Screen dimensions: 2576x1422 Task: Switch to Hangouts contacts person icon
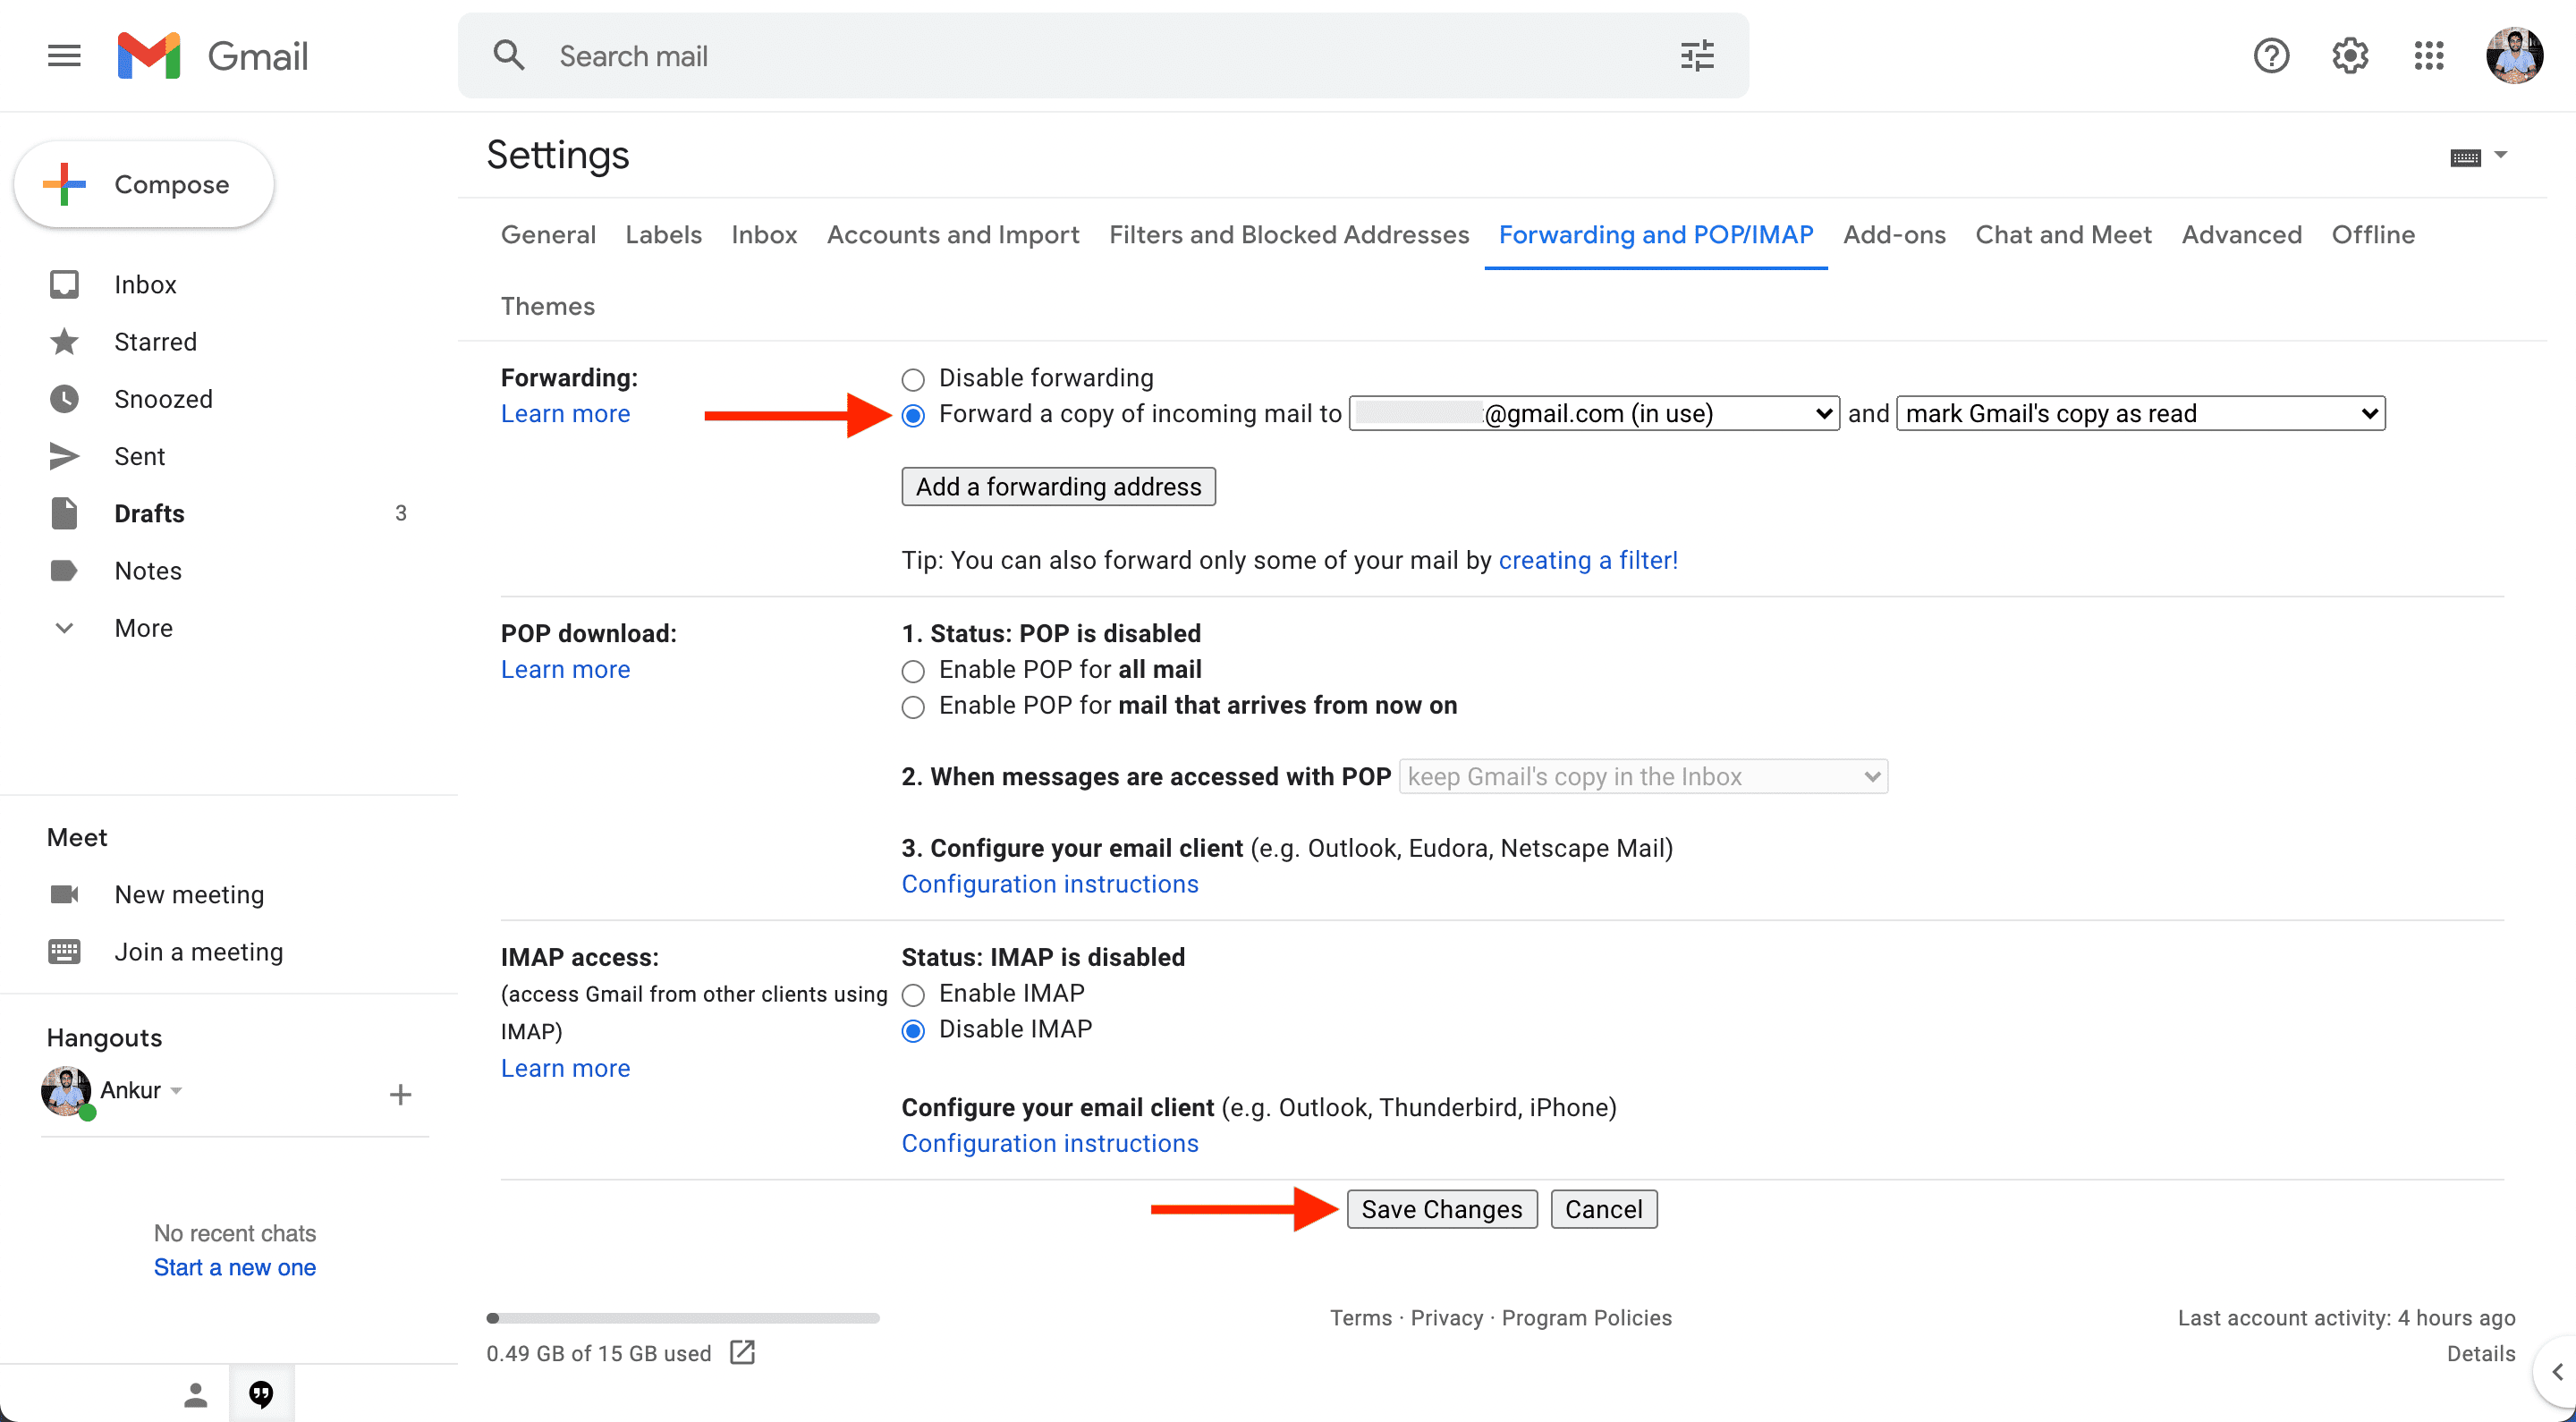[x=196, y=1394]
